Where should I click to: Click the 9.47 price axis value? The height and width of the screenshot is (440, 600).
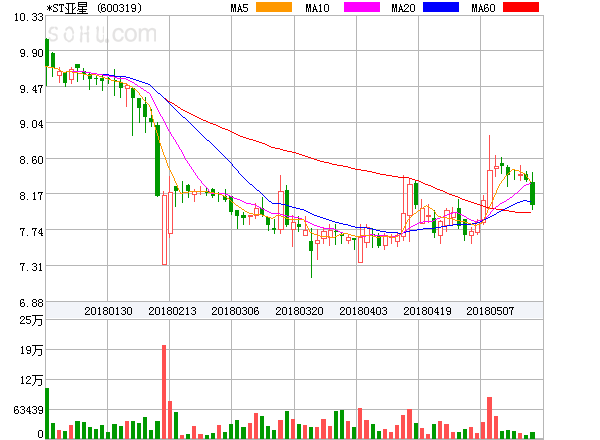31,89
